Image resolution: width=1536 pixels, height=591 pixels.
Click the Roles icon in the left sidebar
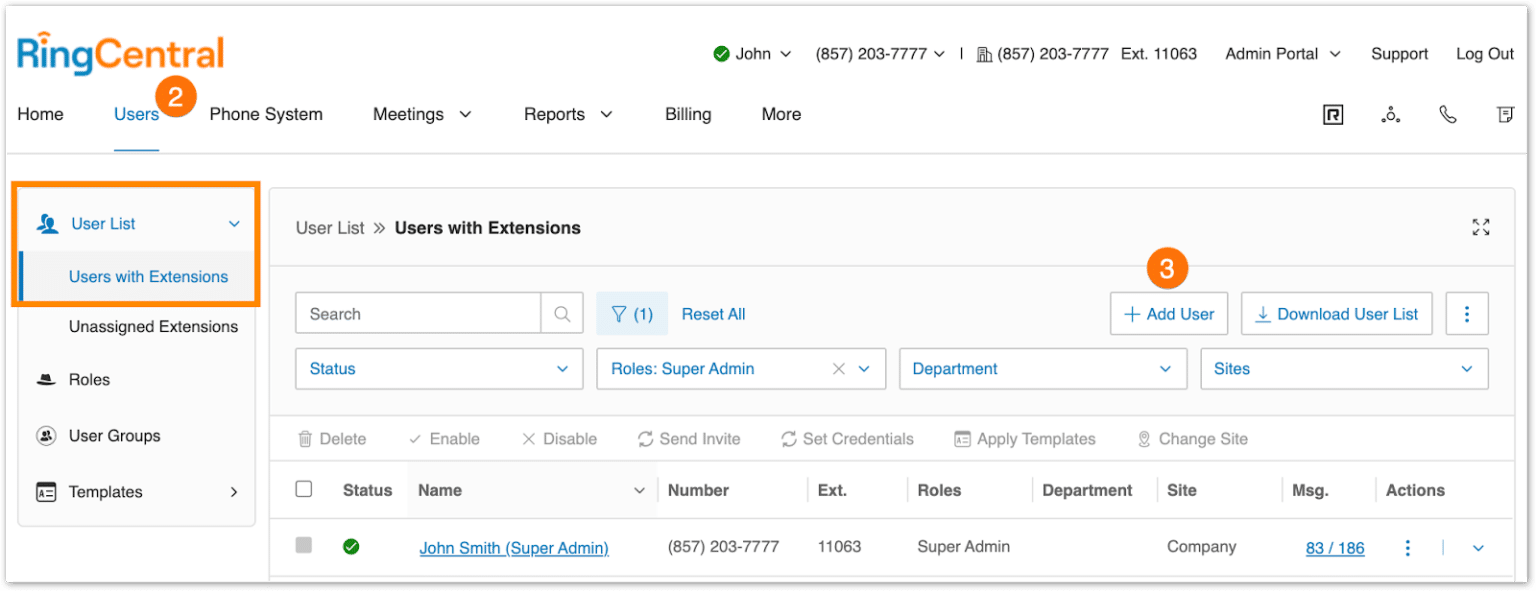pyautogui.click(x=45, y=379)
